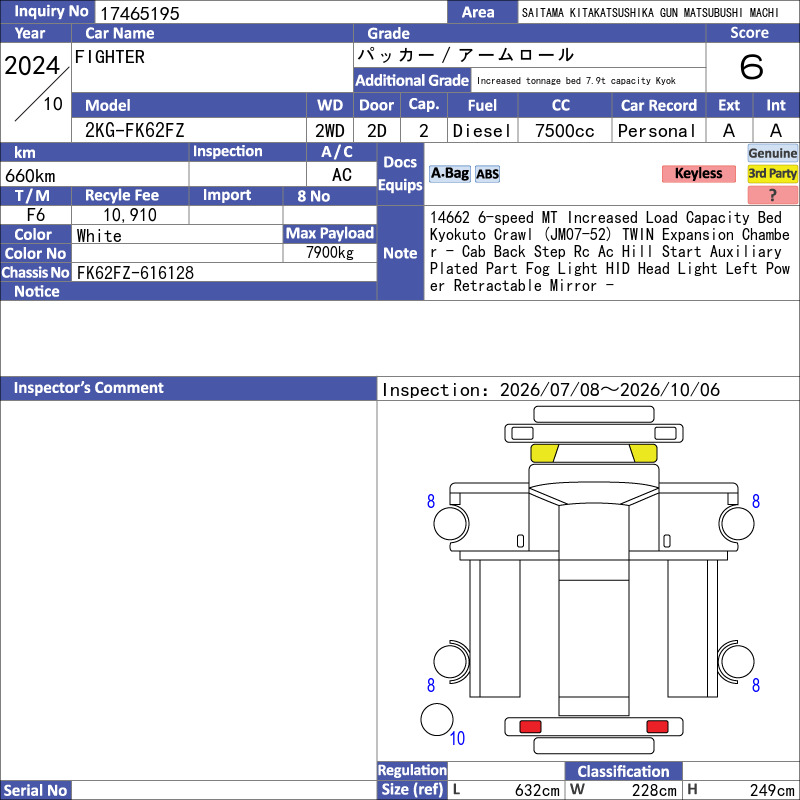Image resolution: width=800 pixels, height=800 pixels.
Task: Click the 2WD drive value
Action: coord(330,131)
